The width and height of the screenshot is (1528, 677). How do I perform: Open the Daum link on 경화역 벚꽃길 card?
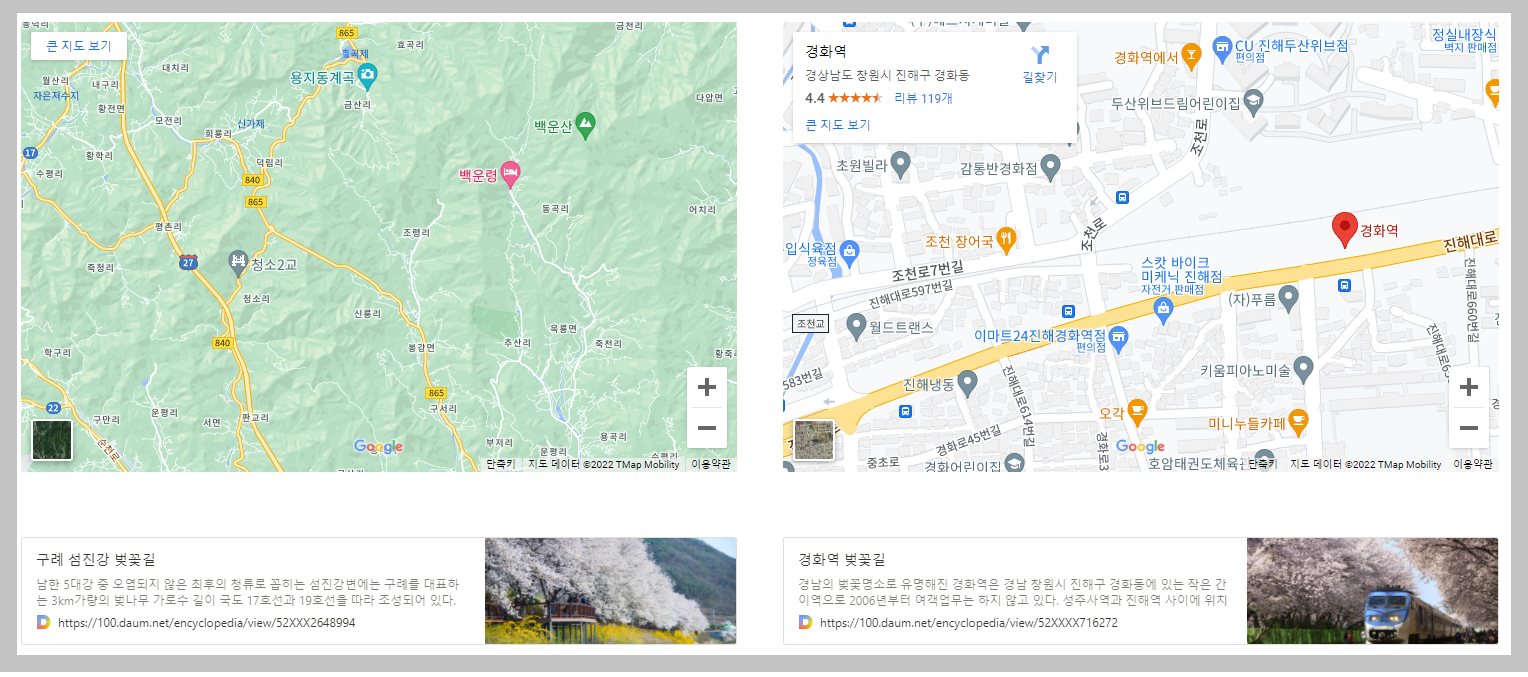click(x=965, y=621)
